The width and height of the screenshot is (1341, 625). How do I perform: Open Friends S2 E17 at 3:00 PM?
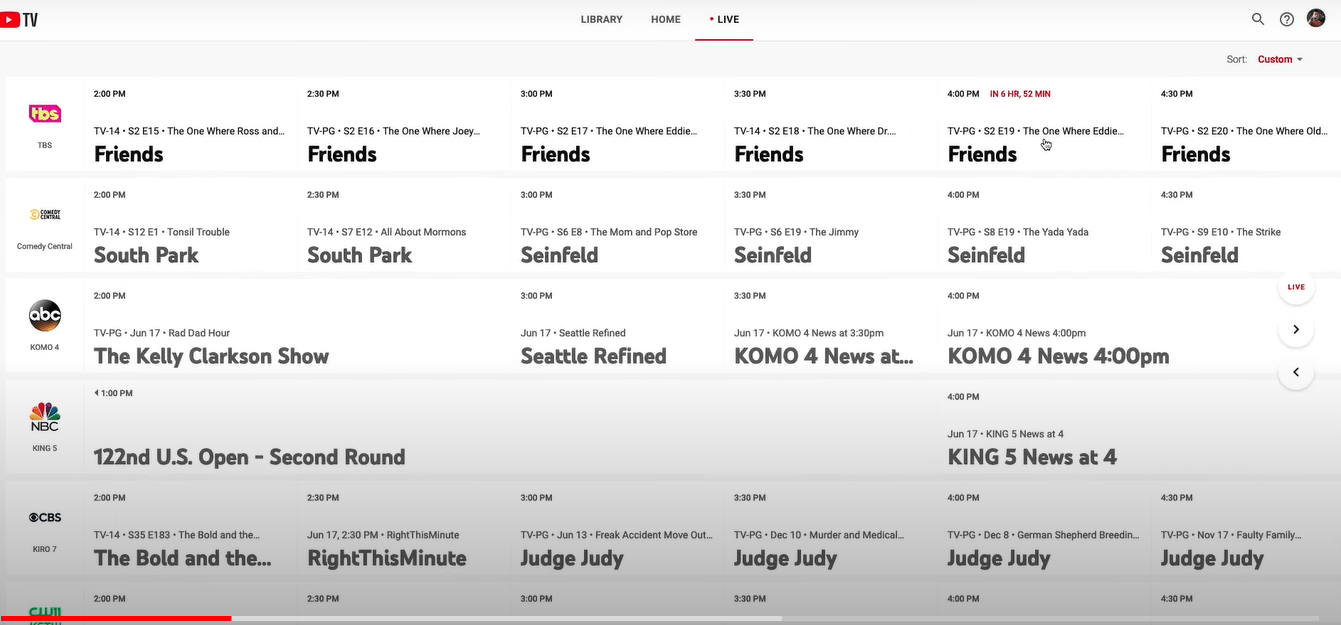click(x=618, y=124)
